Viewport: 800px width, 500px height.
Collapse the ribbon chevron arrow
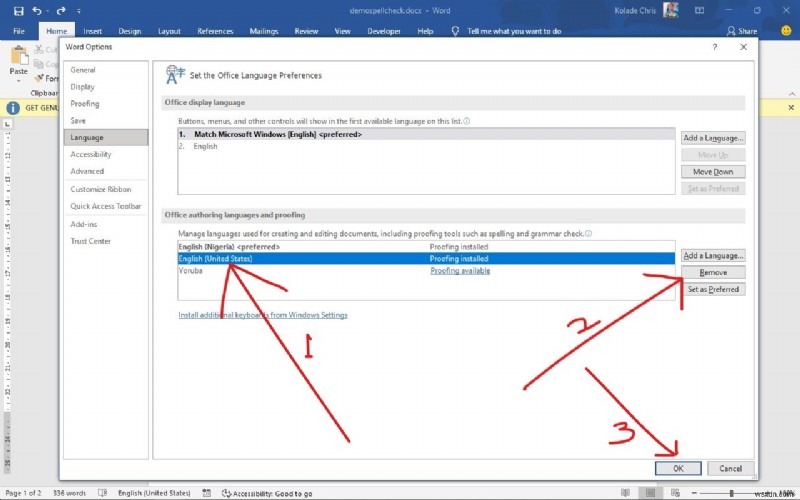(x=791, y=94)
